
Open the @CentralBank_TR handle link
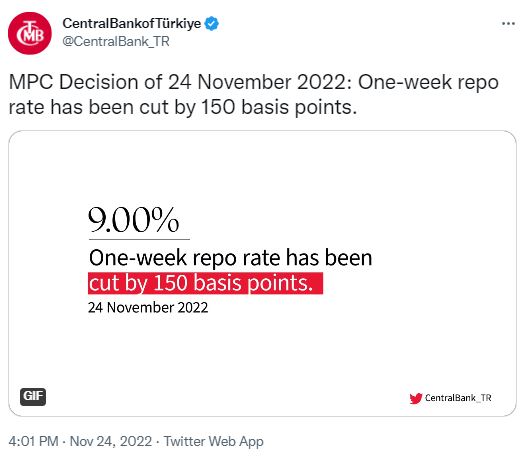(116, 42)
